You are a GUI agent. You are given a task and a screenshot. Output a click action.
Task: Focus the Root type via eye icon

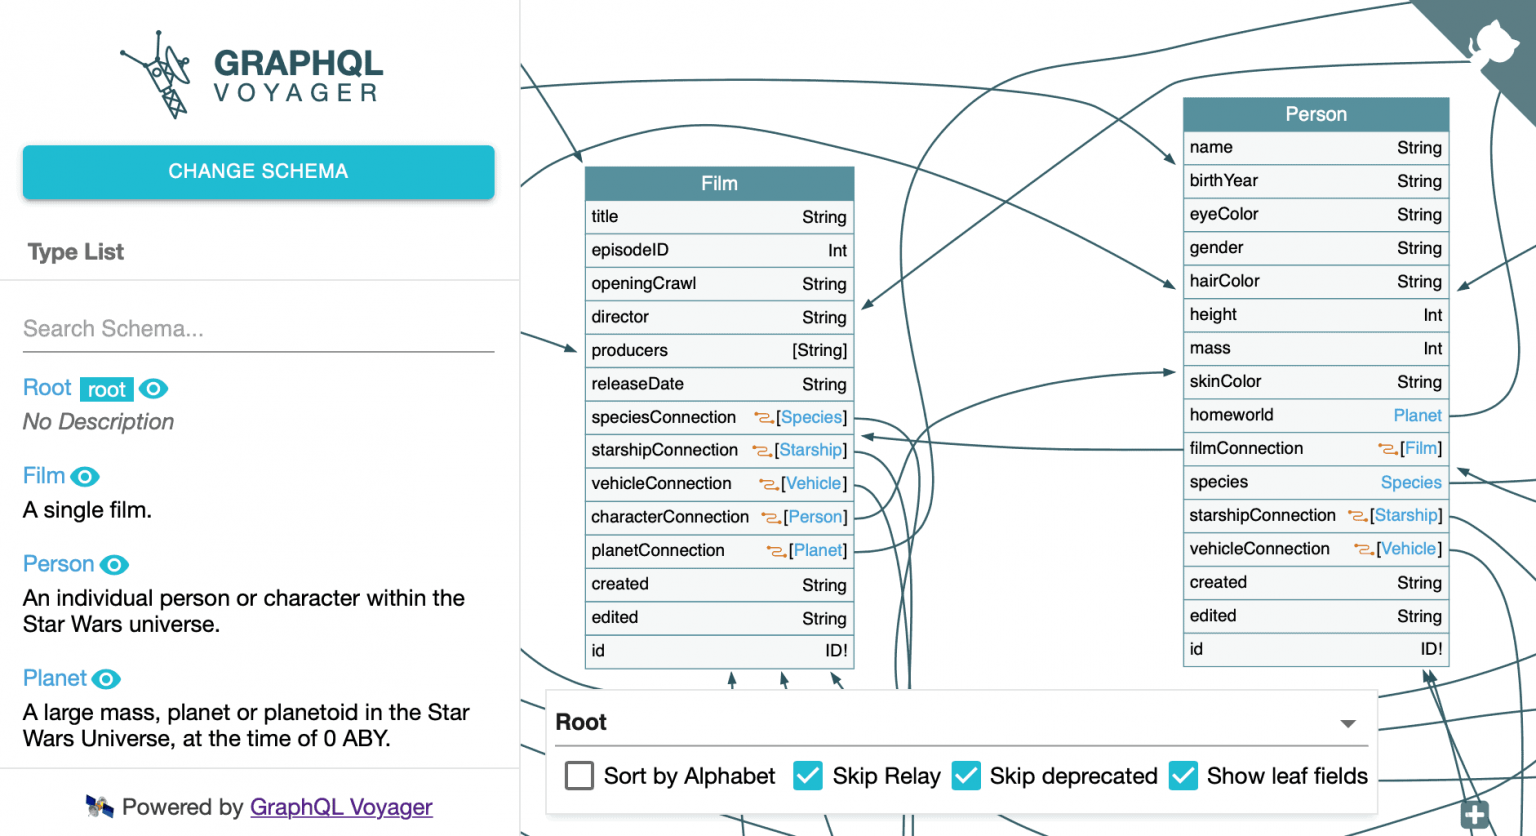[153, 389]
